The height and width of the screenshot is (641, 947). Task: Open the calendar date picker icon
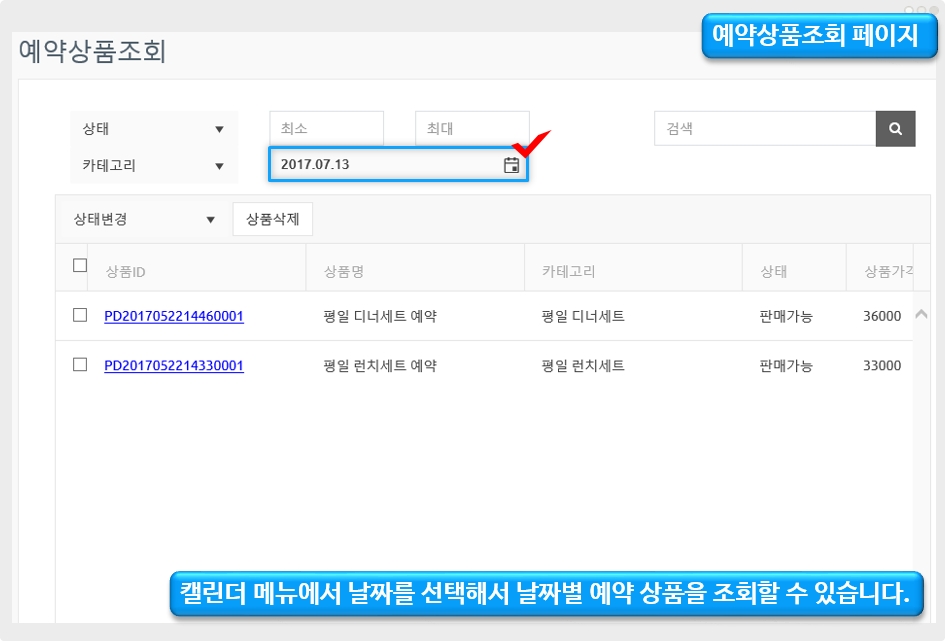(511, 166)
